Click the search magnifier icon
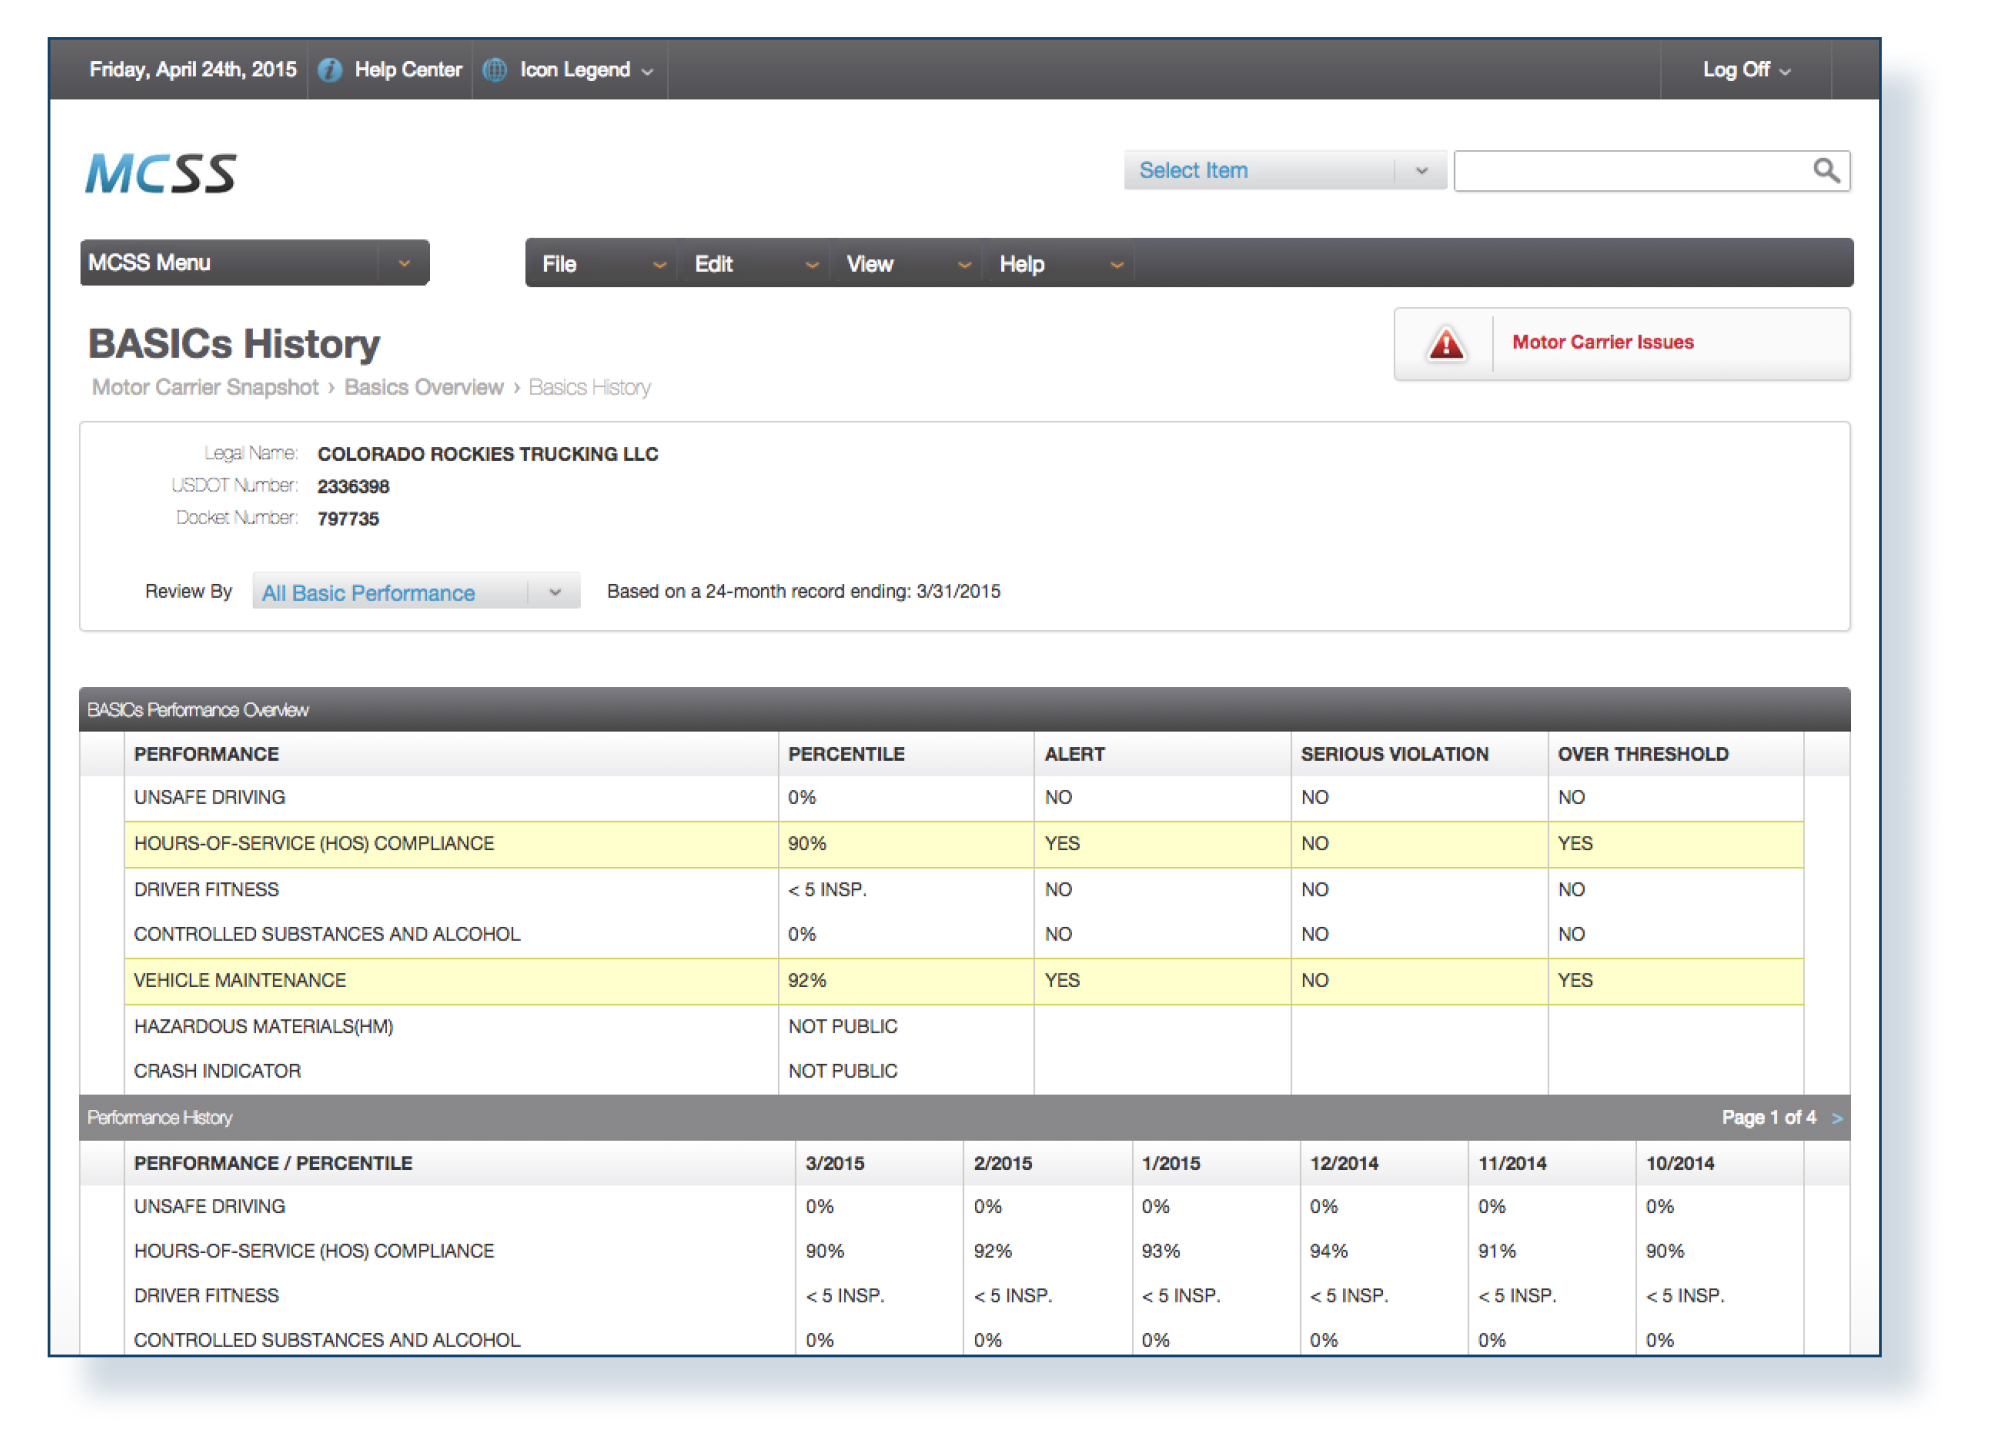 (1826, 171)
